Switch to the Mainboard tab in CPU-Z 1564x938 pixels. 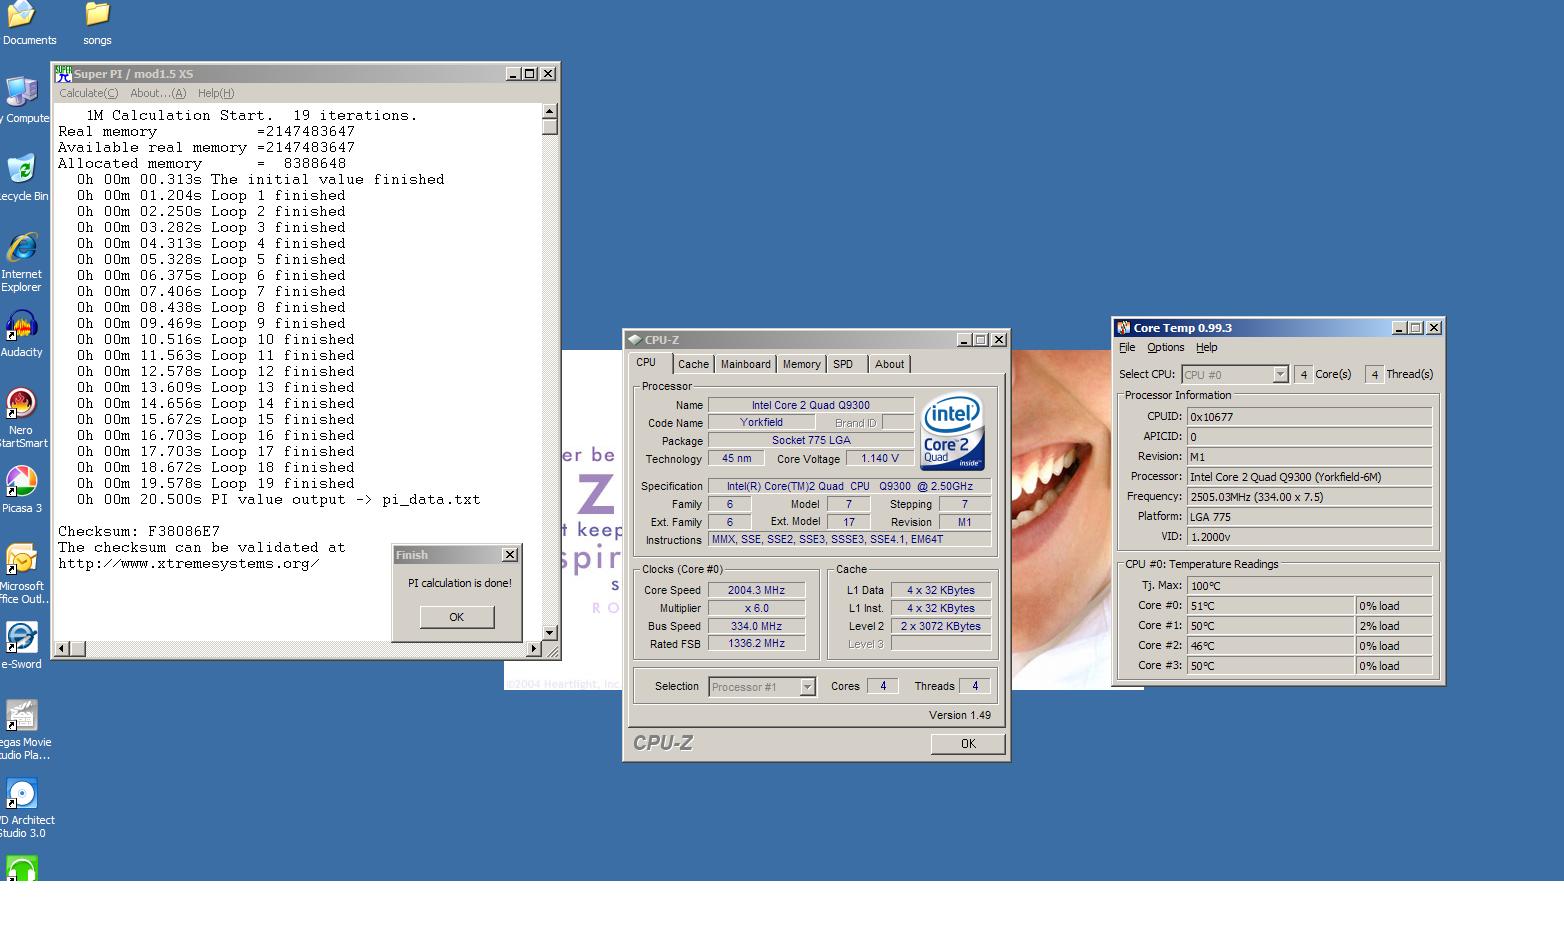point(746,365)
